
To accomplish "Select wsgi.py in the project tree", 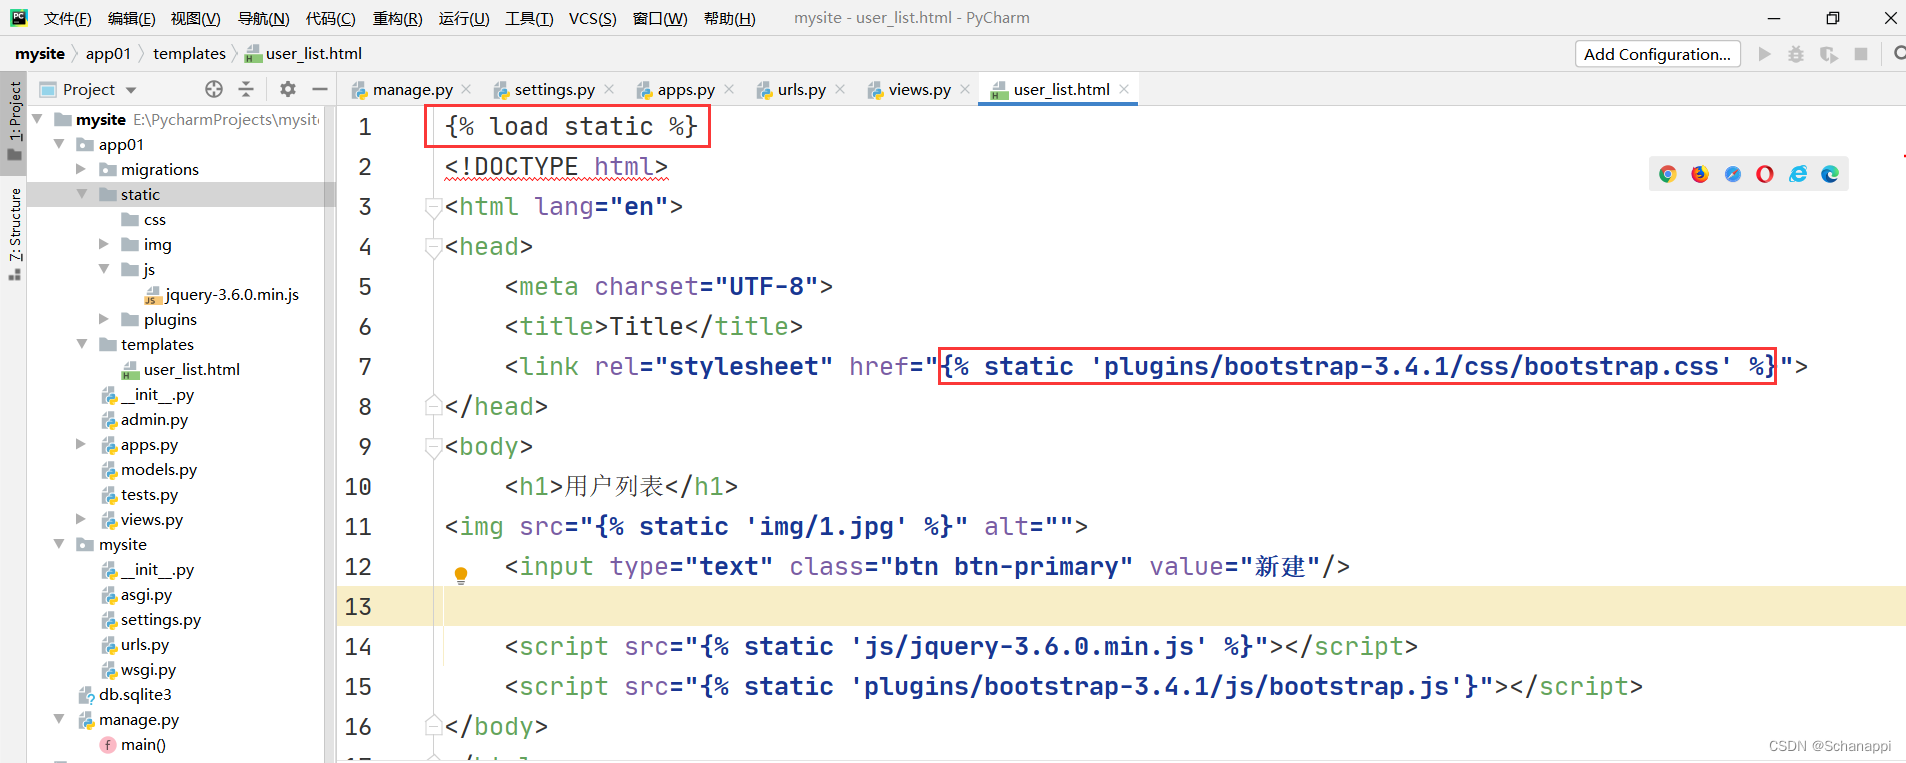I will click(x=148, y=669).
